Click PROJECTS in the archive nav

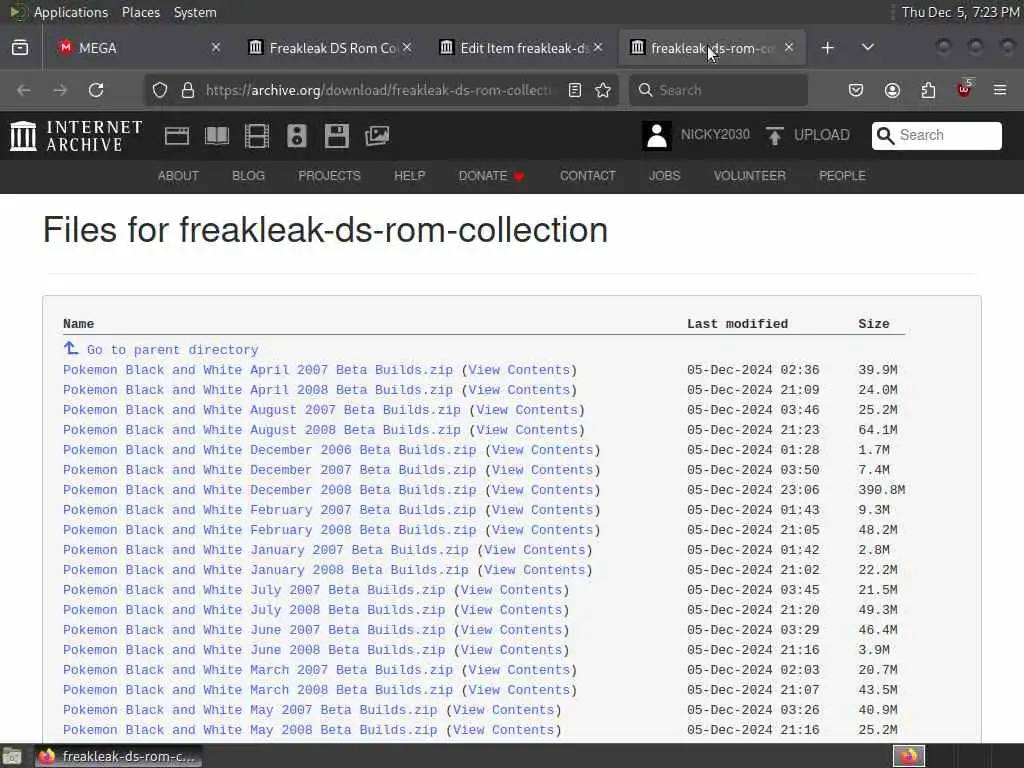(x=329, y=176)
